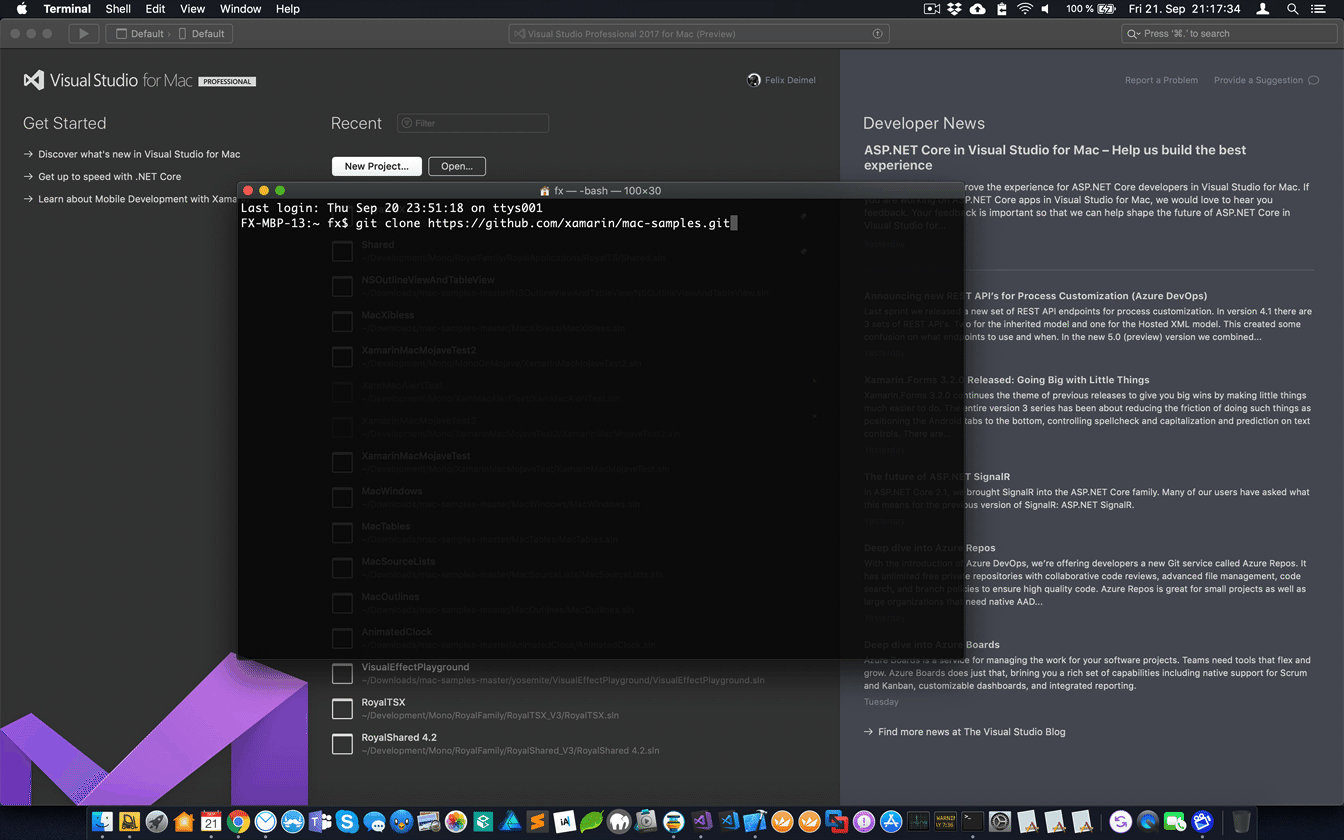This screenshot has width=1344, height=840.
Task: Open iA Writer in the Dock
Action: coord(564,821)
